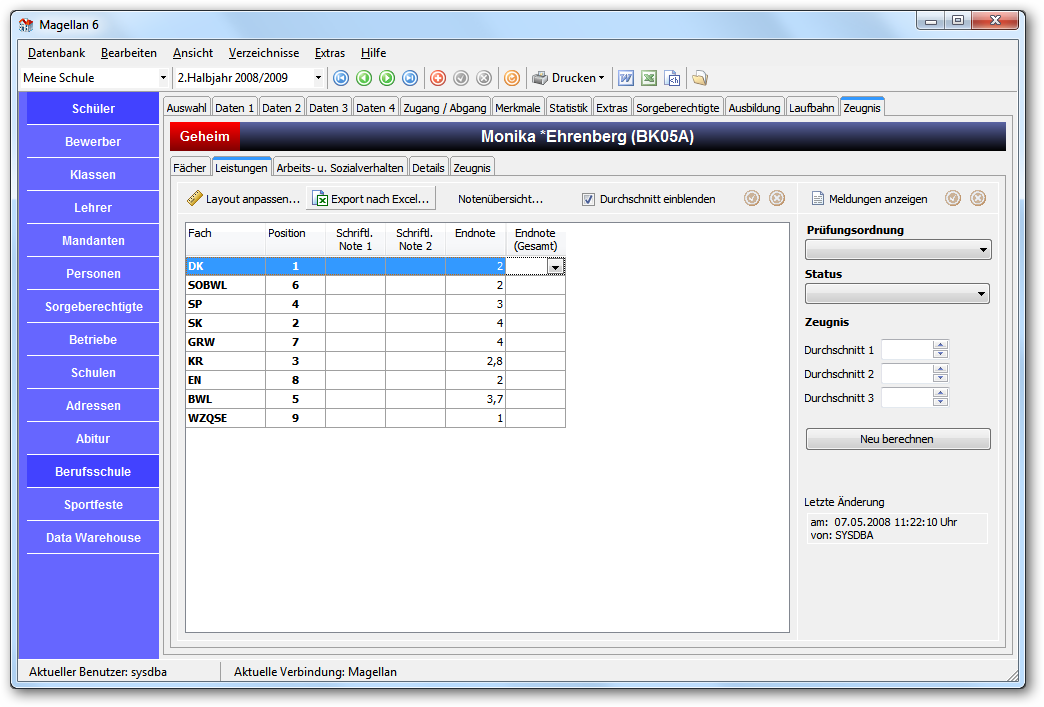1044x707 pixels.
Task: Switch to the Arbeits- u. Sozialverhalten tab
Action: click(340, 168)
